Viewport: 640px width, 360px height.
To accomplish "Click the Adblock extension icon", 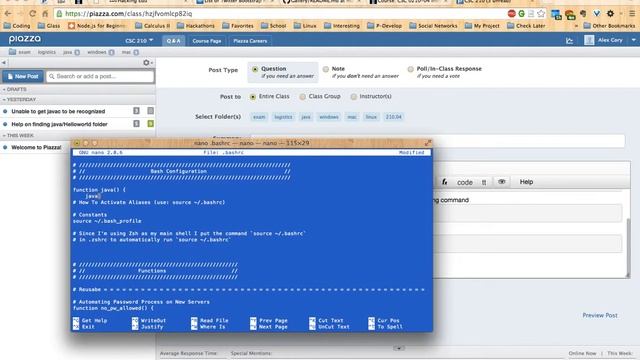I will (511, 13).
